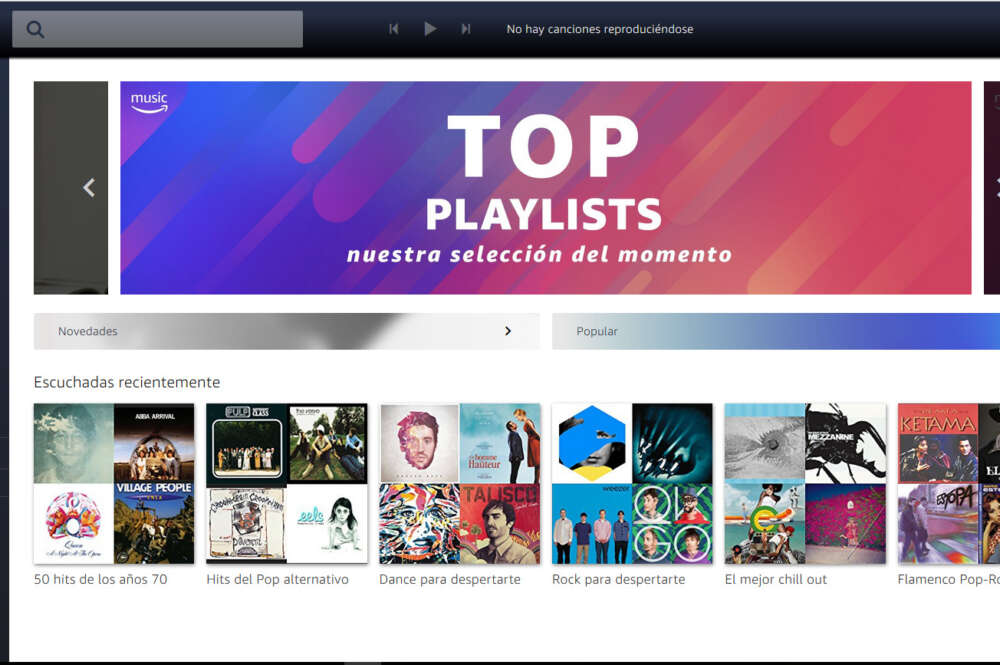
Task: Focus the search input field
Action: 158,29
